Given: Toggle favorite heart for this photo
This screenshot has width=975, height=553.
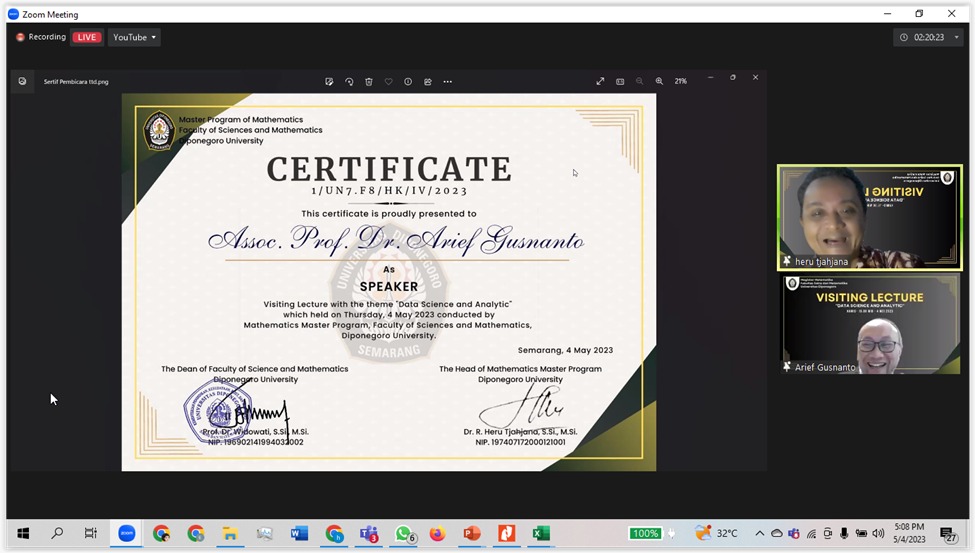Looking at the screenshot, I should point(389,81).
